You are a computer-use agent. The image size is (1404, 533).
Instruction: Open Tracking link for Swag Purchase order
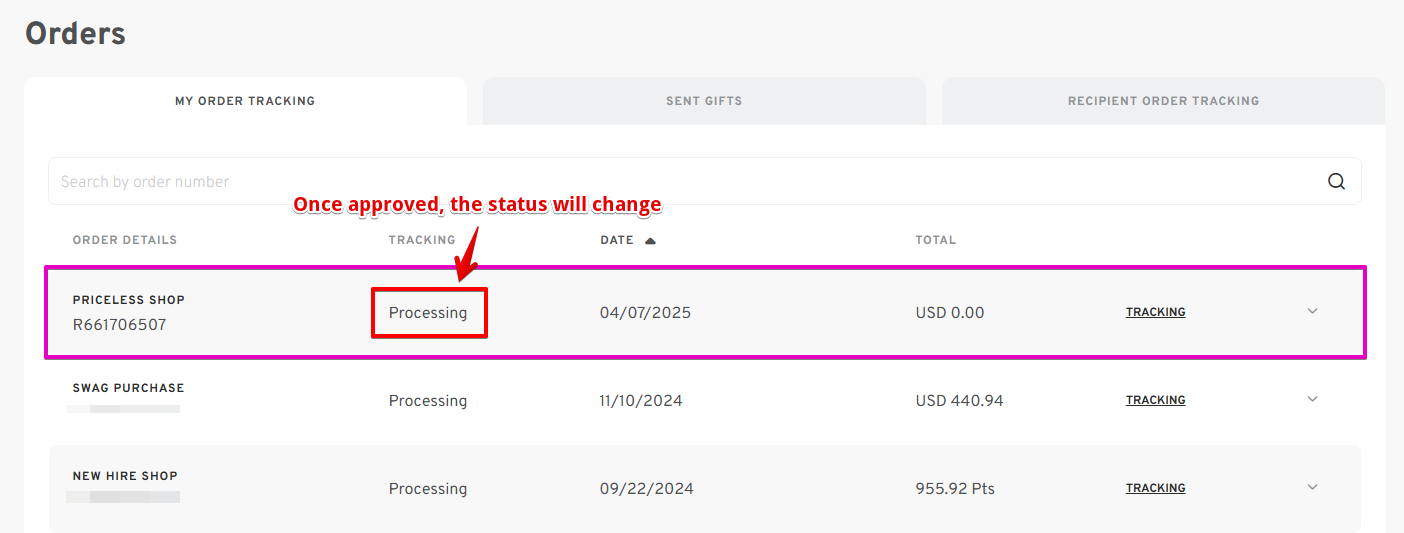coord(1155,400)
